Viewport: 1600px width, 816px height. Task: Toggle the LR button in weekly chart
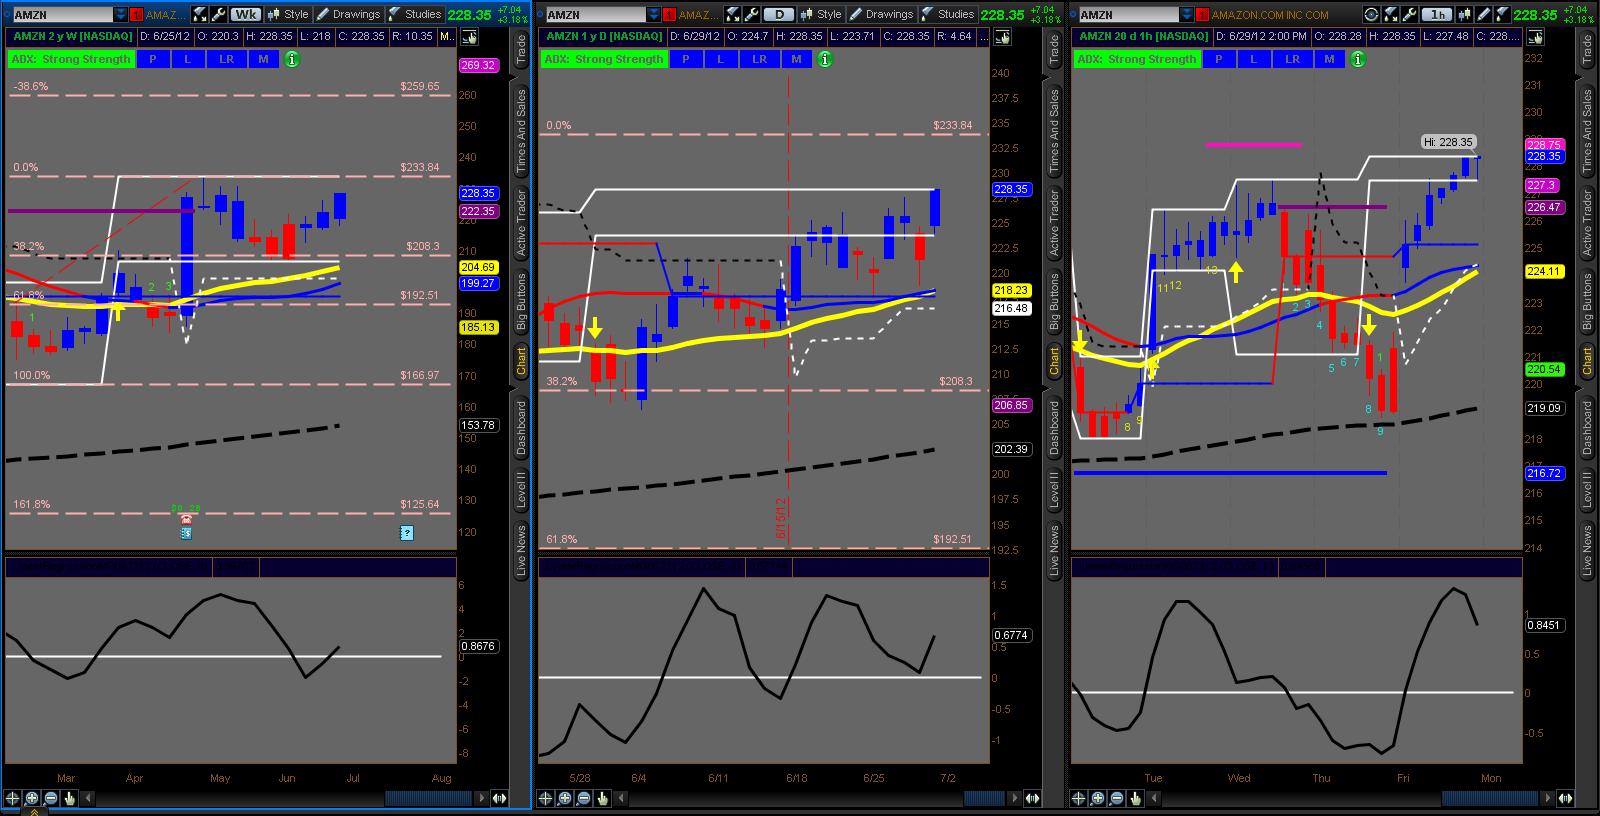[227, 59]
